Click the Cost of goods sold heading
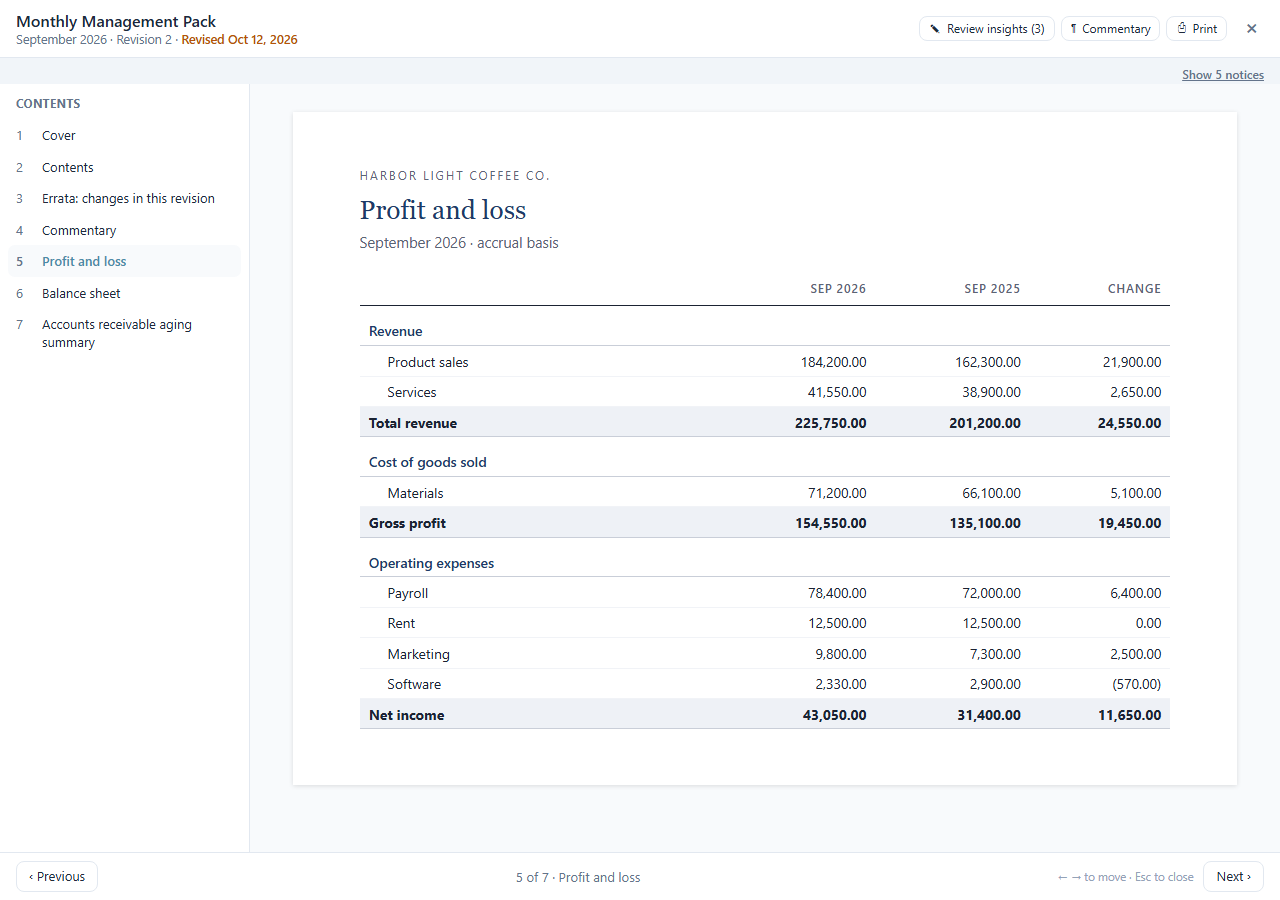This screenshot has height=900, width=1280. tap(428, 462)
